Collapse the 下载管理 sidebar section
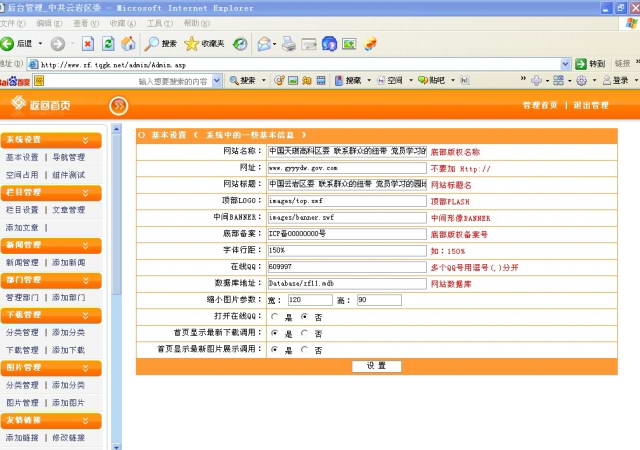Screen dimensions: 640x450 pos(85,315)
